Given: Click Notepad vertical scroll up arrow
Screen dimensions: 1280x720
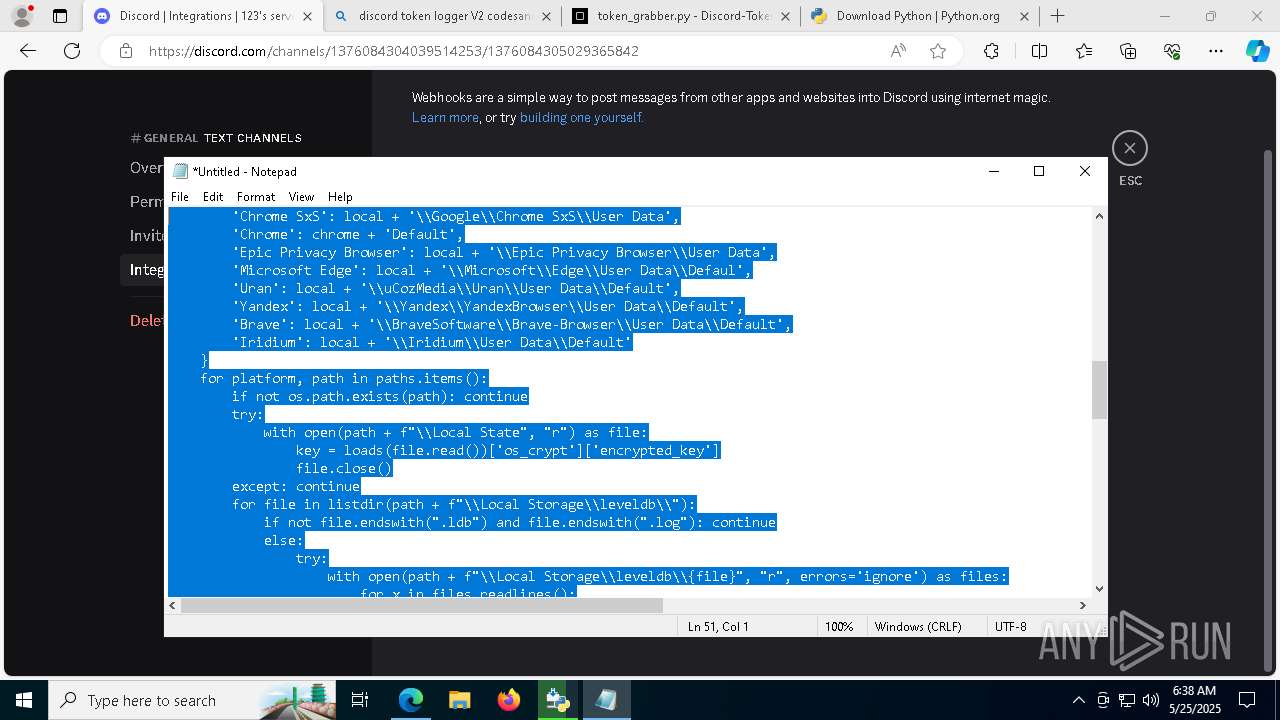Looking at the screenshot, I should point(1099,216).
